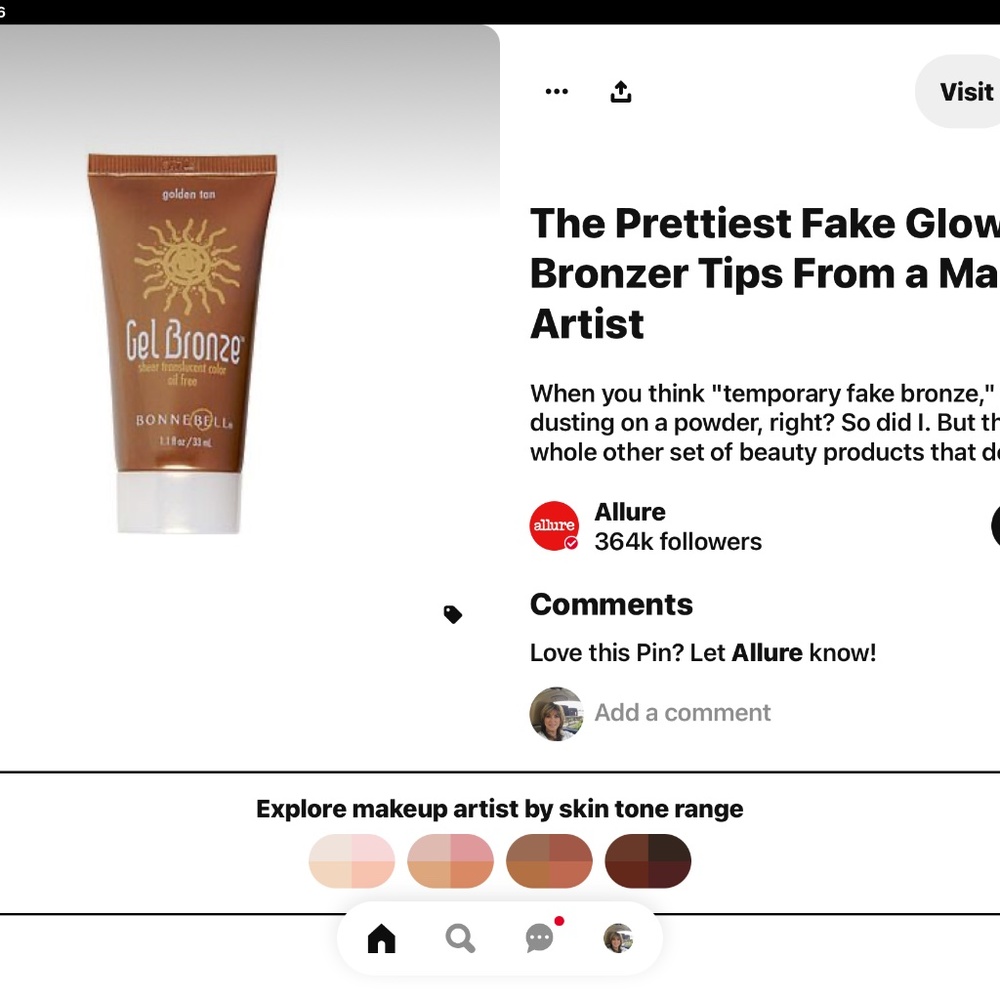The image size is (1000, 1000).
Task: Click the pin title about Bronzer Tips
Action: [x=765, y=274]
